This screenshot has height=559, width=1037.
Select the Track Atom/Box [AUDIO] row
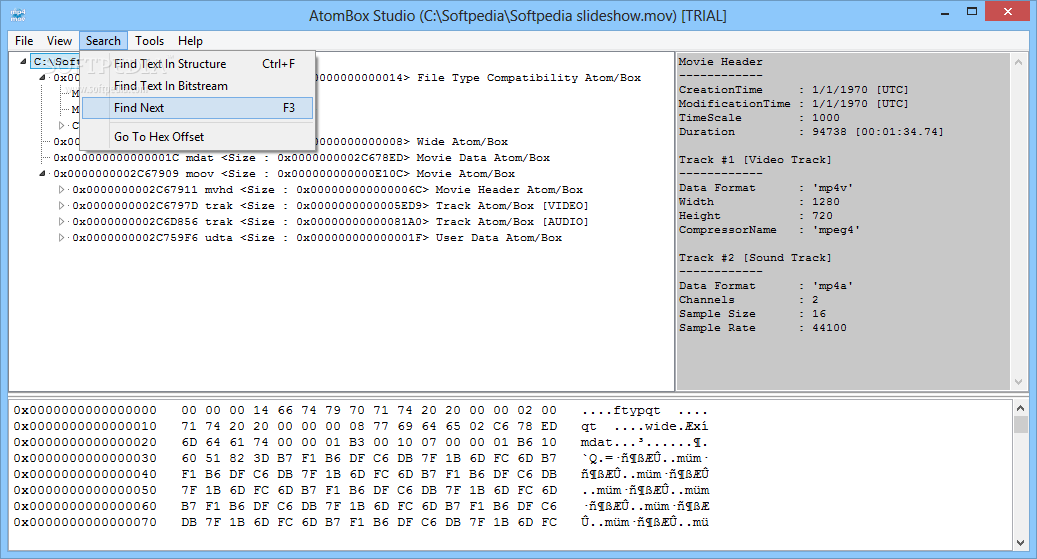pyautogui.click(x=330, y=222)
